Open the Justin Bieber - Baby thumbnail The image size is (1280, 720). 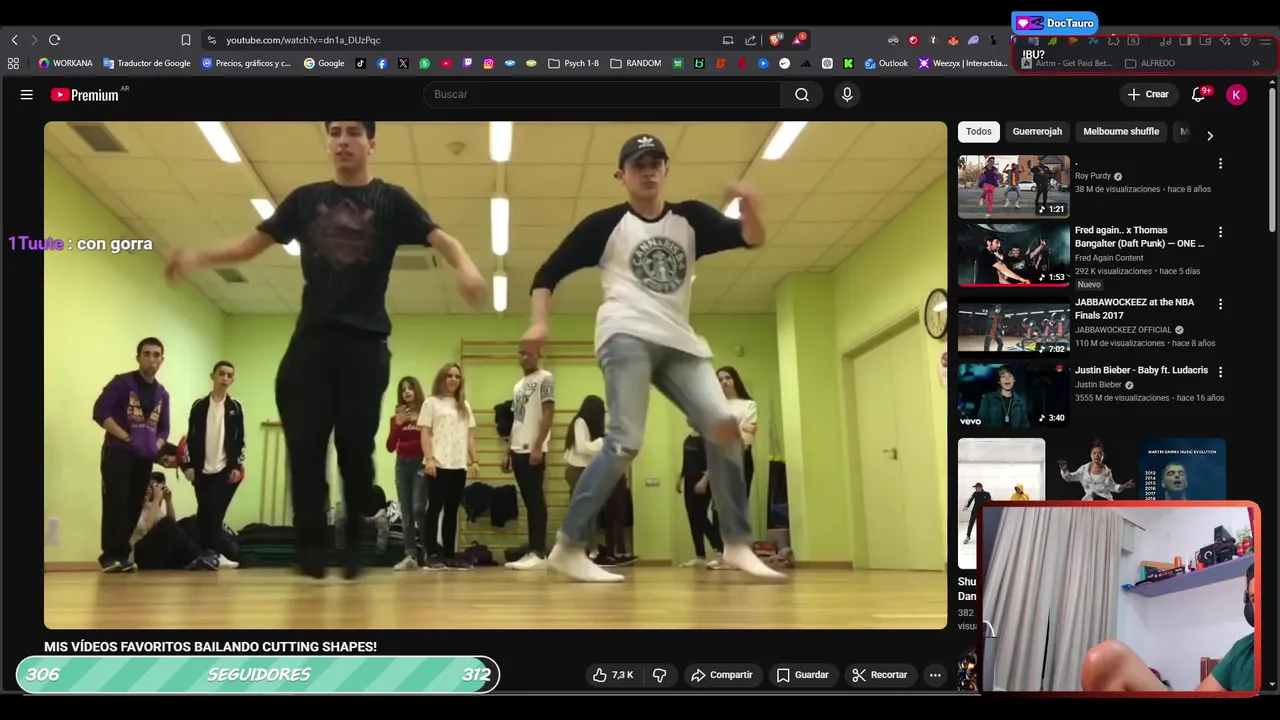(1014, 395)
